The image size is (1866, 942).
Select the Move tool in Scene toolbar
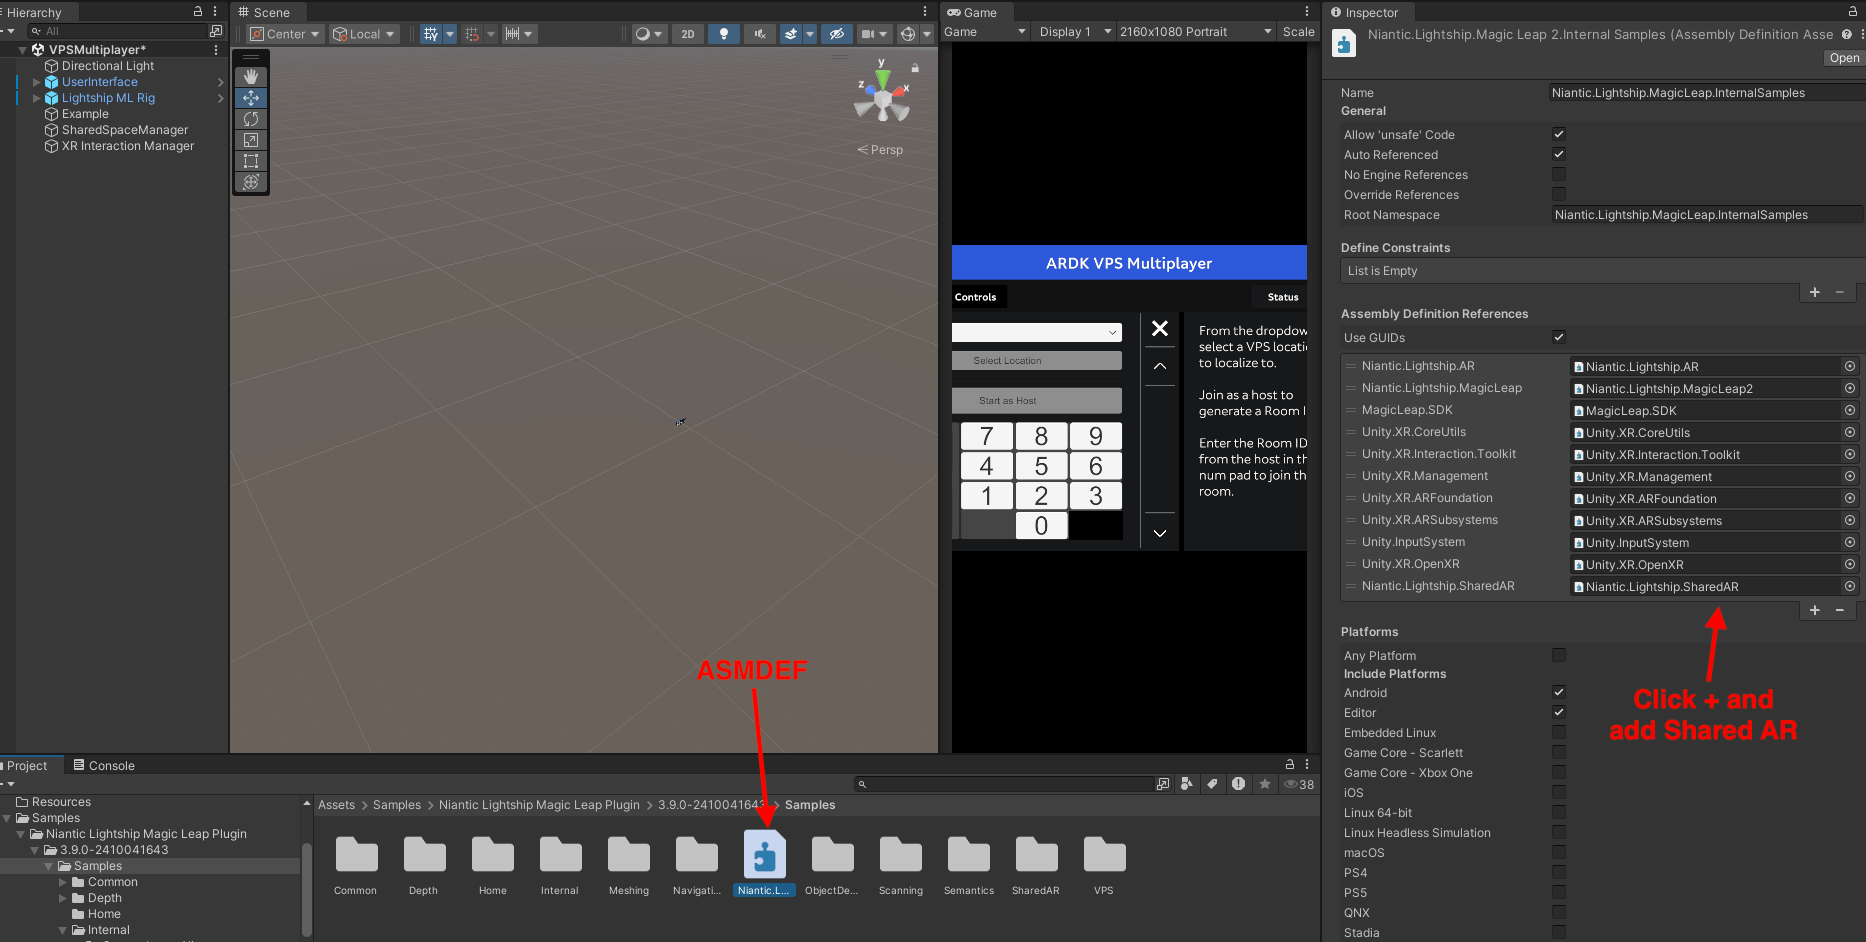(x=251, y=98)
